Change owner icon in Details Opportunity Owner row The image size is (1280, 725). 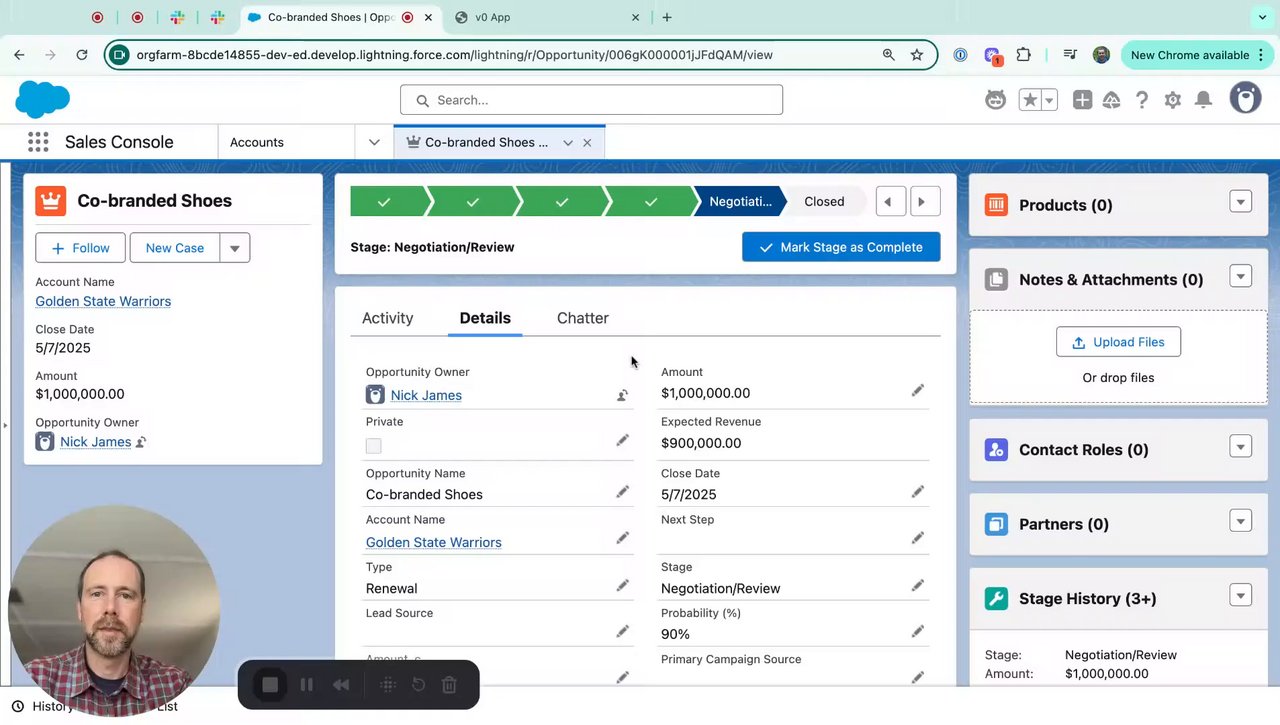(x=622, y=395)
